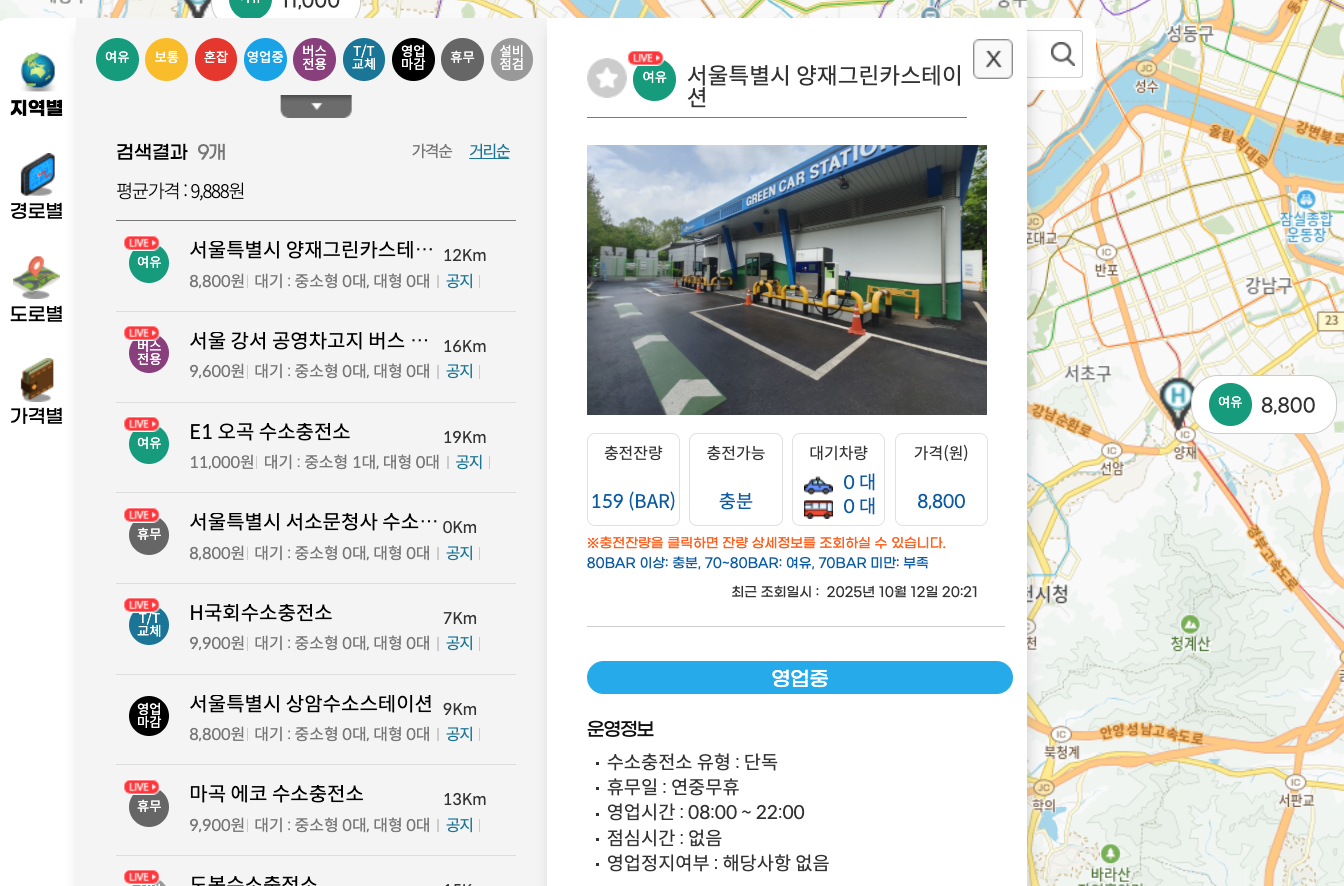Click 여유 badge of E1 오곡 row

pos(148,443)
